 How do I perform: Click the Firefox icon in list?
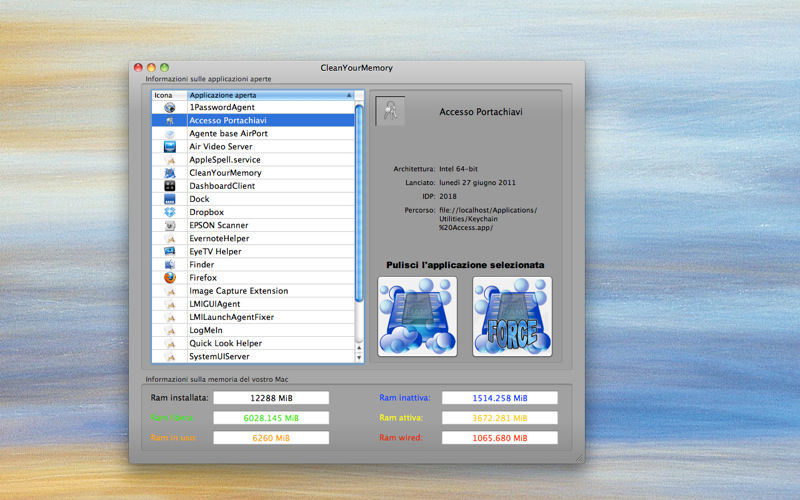[x=170, y=278]
